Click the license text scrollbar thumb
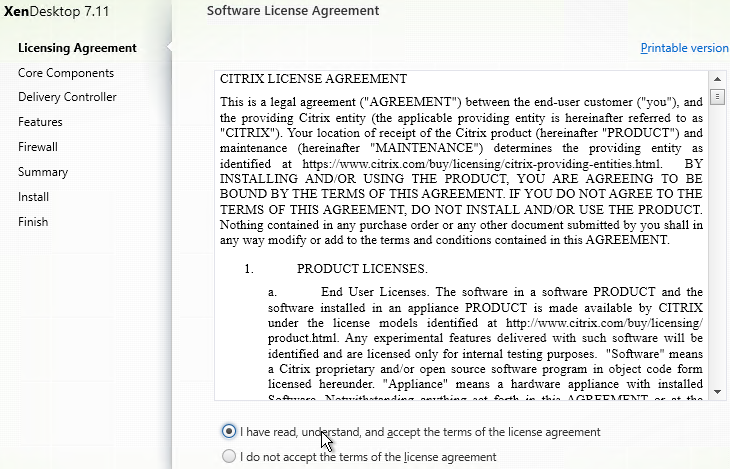Screen dimensions: 730x469 coord(717,96)
